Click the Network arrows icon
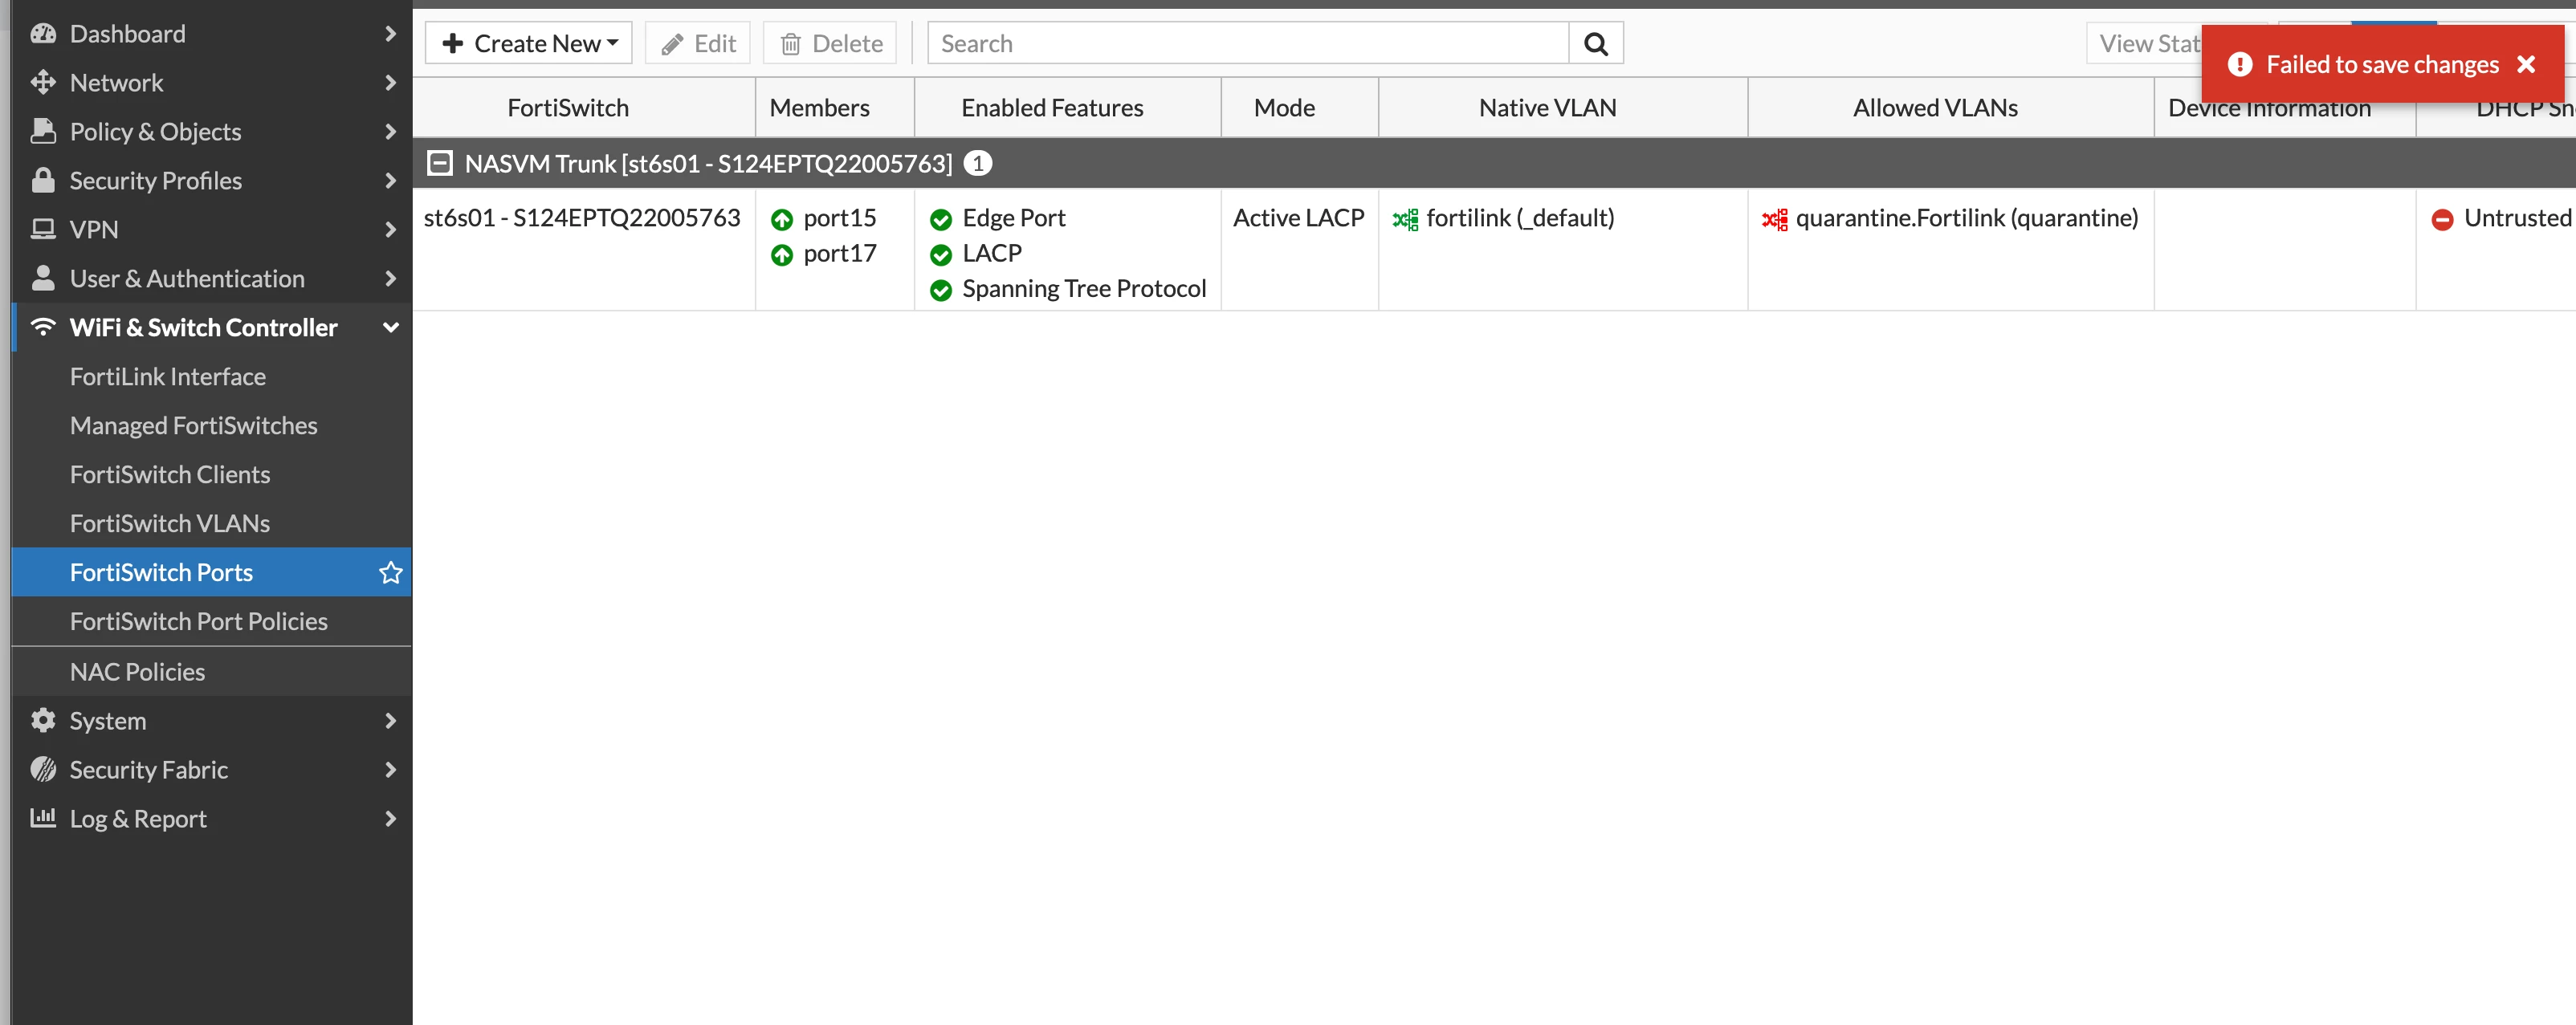This screenshot has height=1025, width=2576. click(43, 82)
